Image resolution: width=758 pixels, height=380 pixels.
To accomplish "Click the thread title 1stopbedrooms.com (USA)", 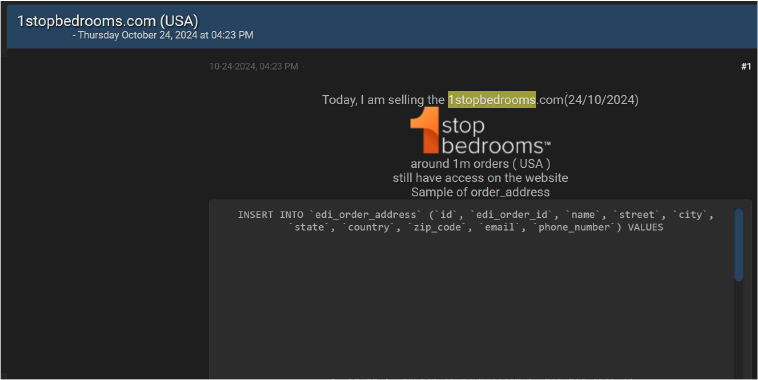I will (108, 21).
